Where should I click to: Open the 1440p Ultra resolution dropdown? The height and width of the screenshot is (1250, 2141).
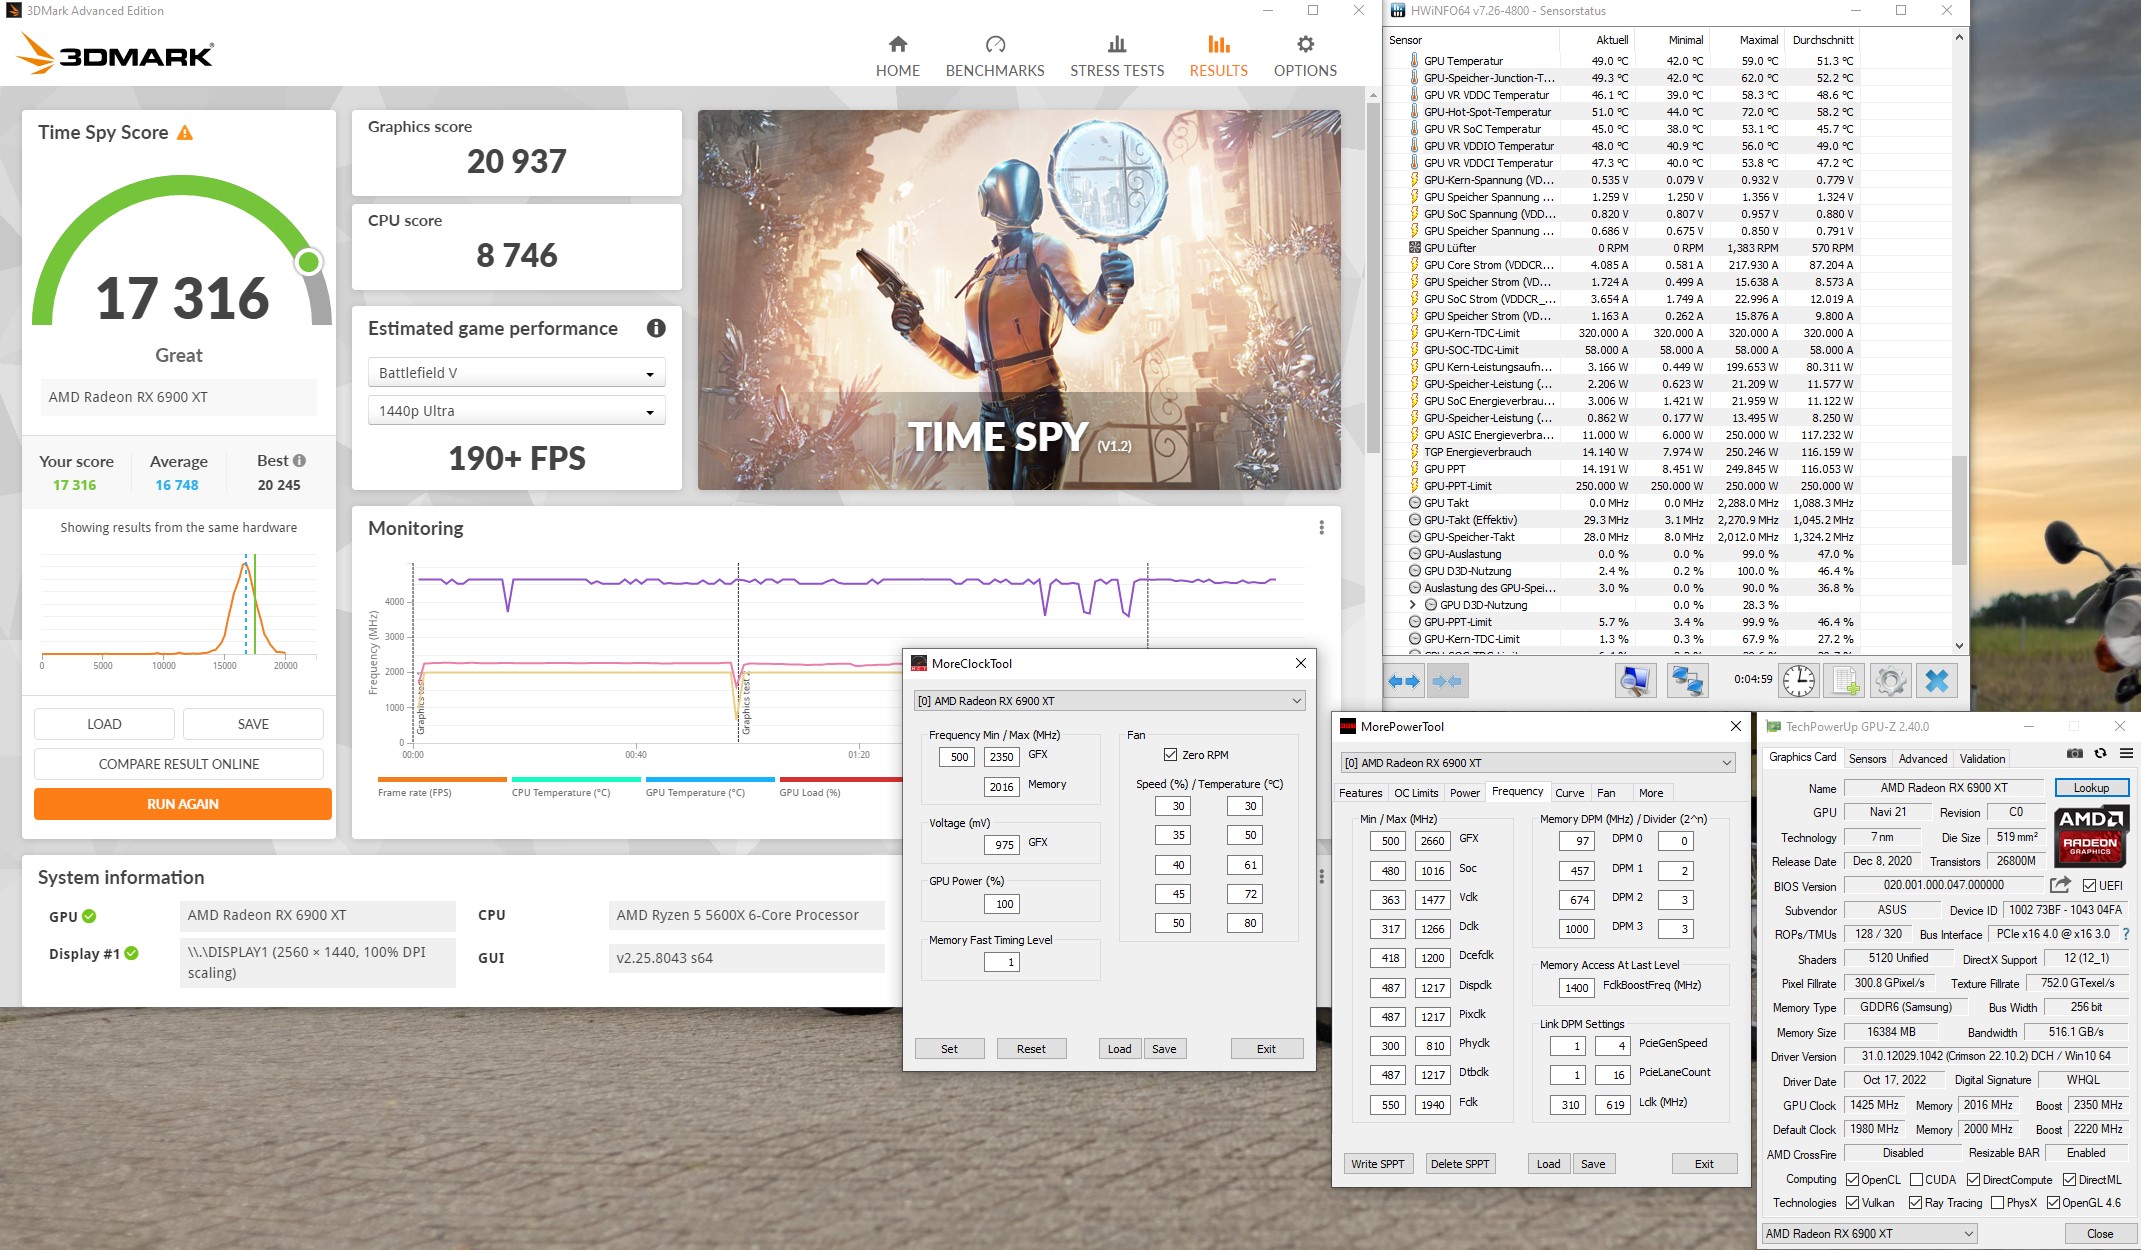516,411
